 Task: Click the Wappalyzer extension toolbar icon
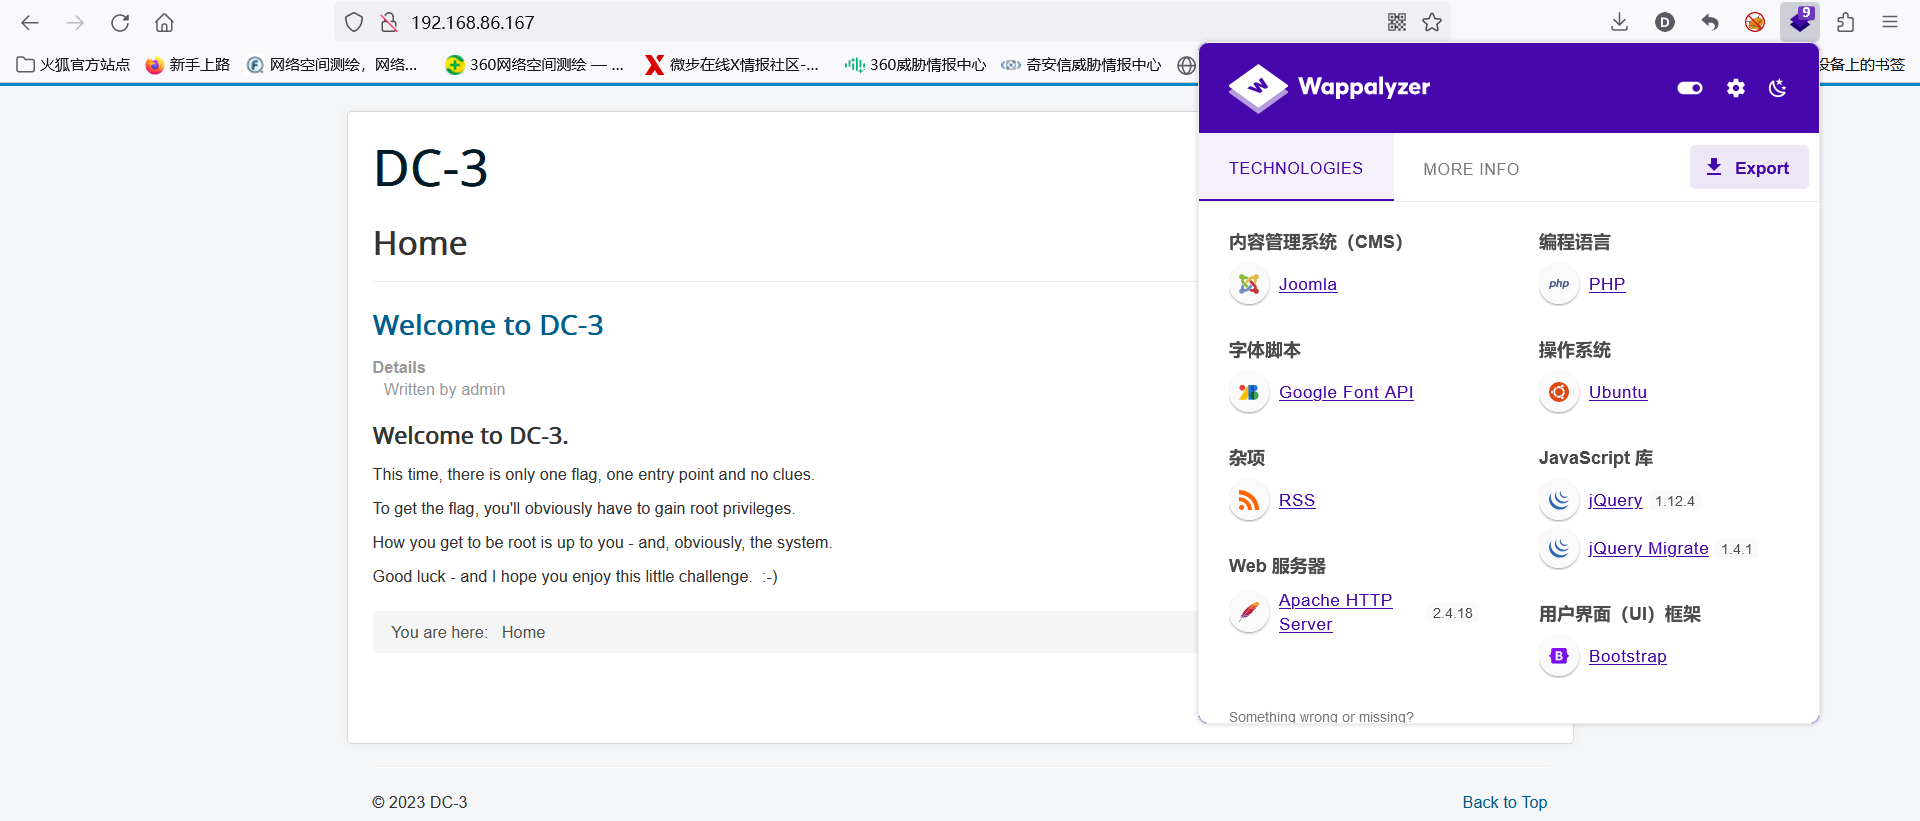point(1800,22)
